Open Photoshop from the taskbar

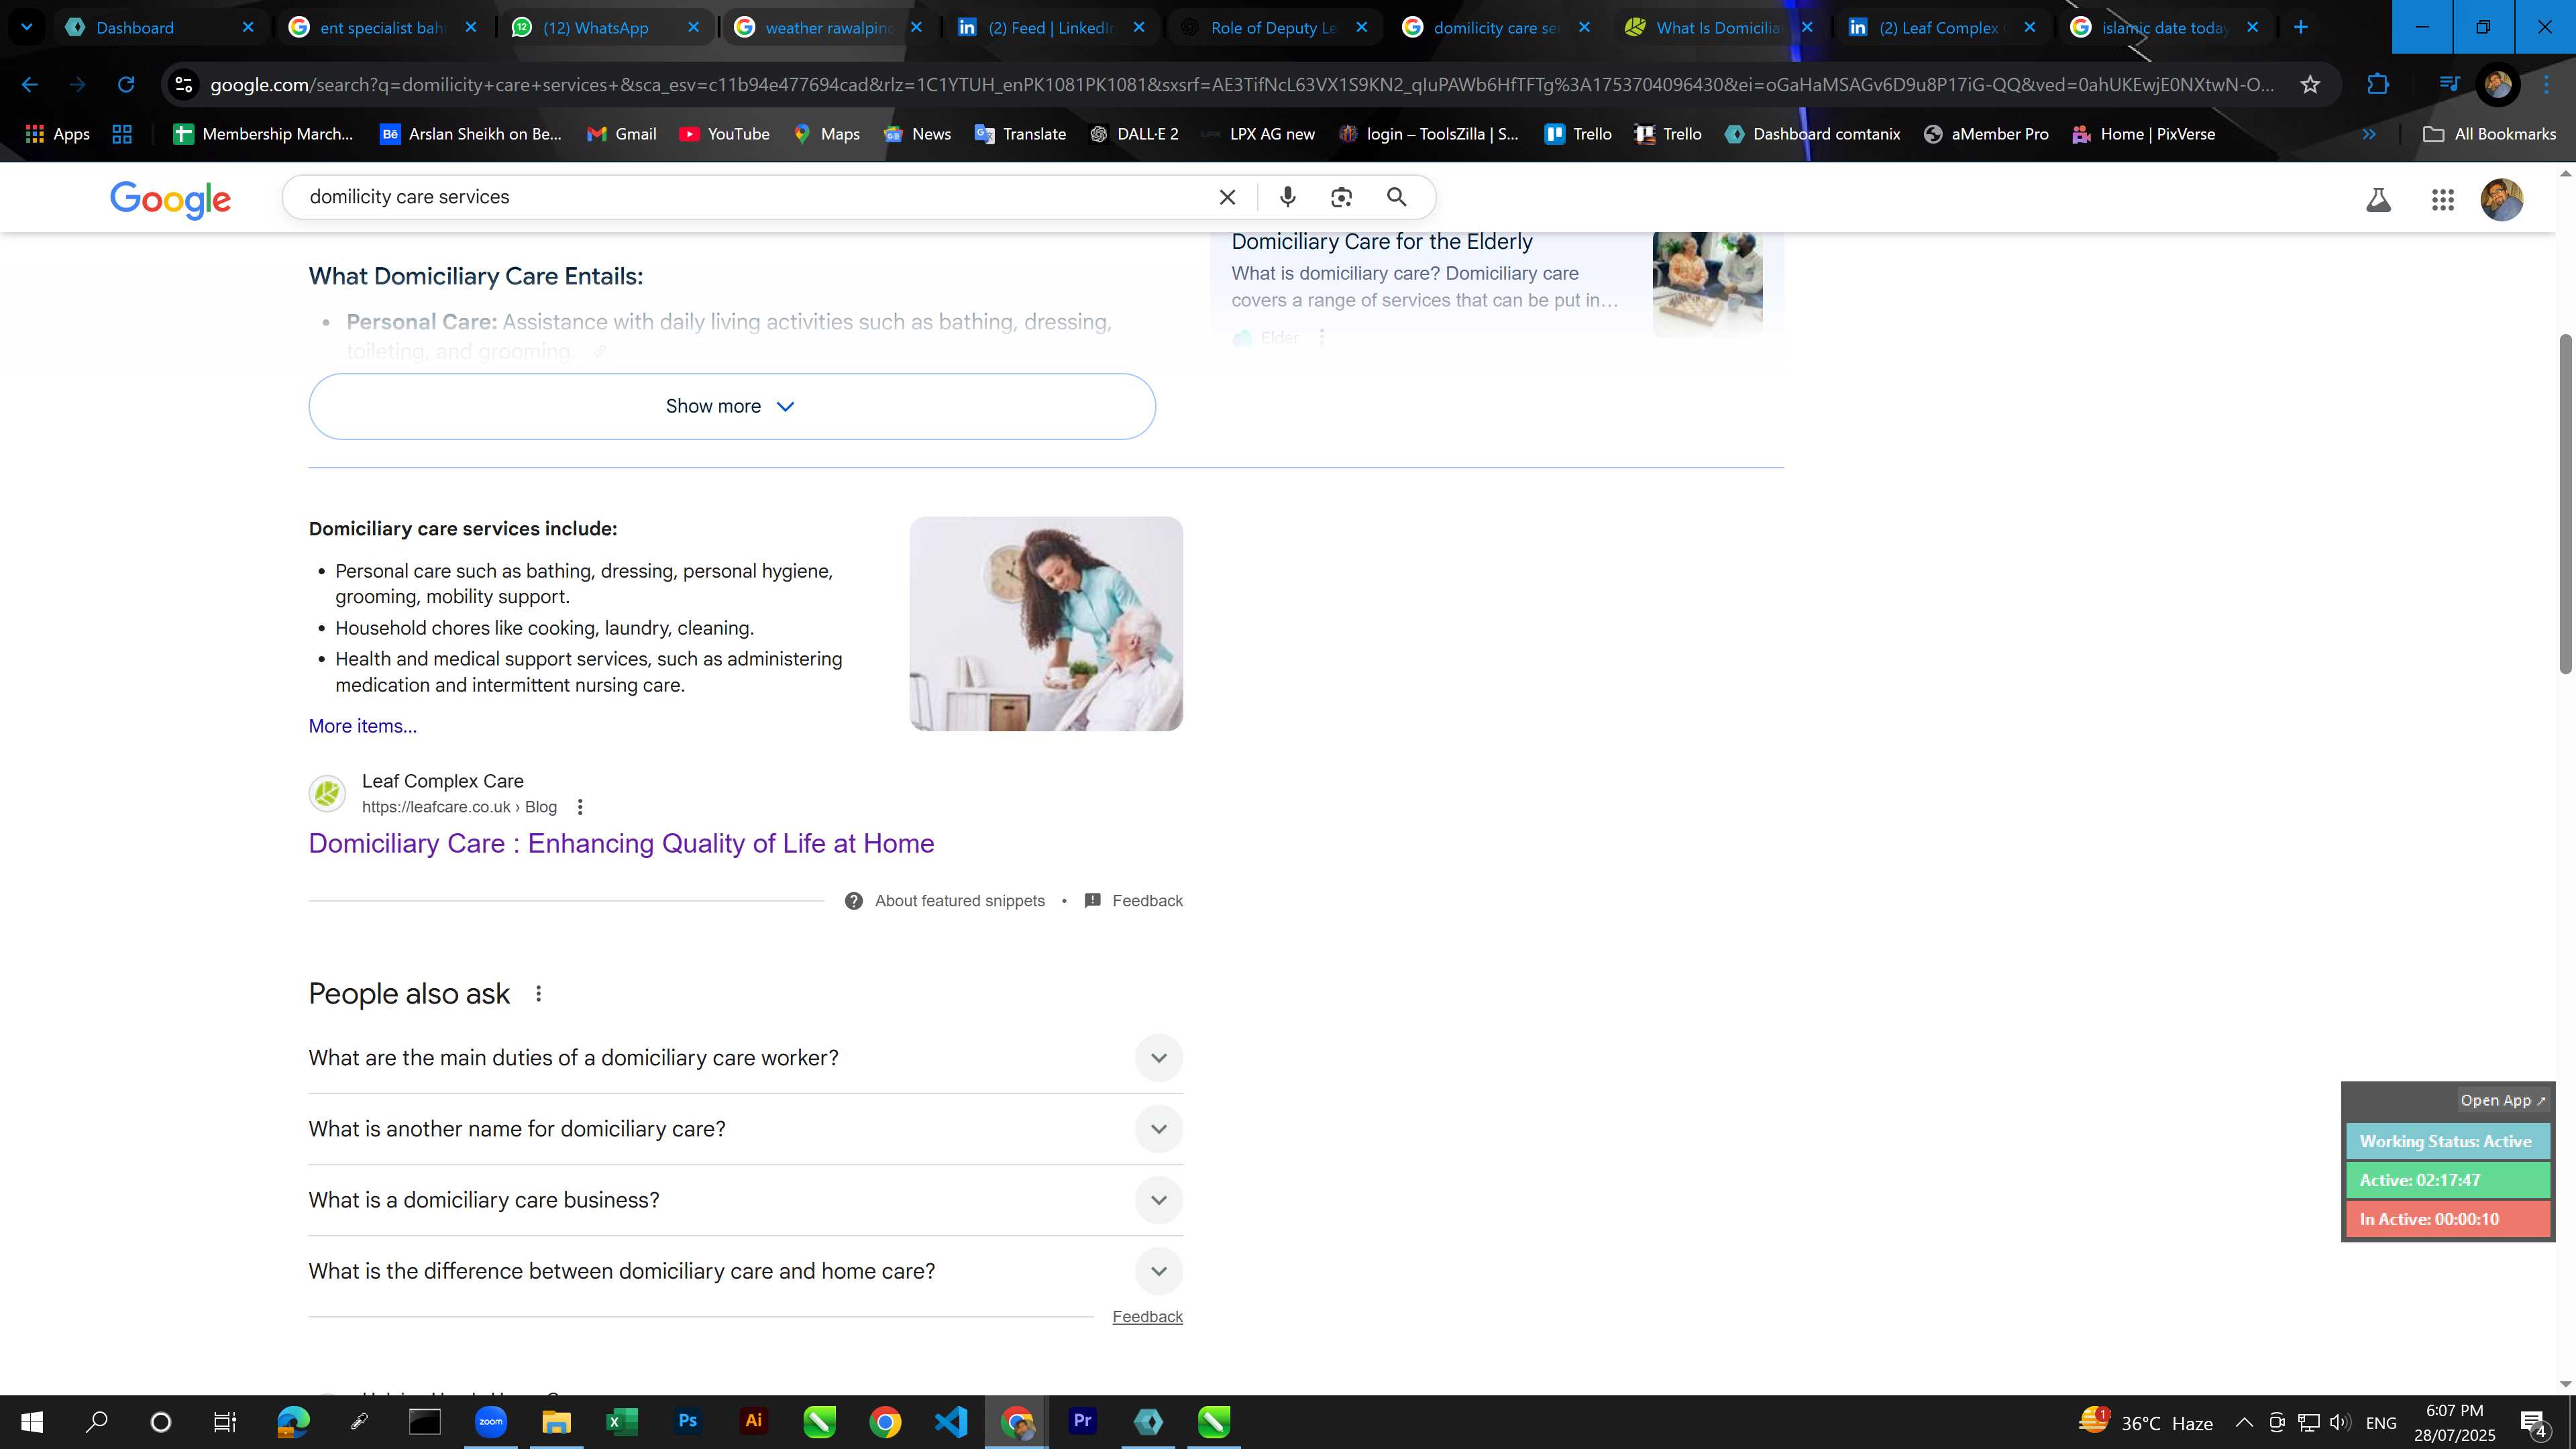pos(688,1421)
